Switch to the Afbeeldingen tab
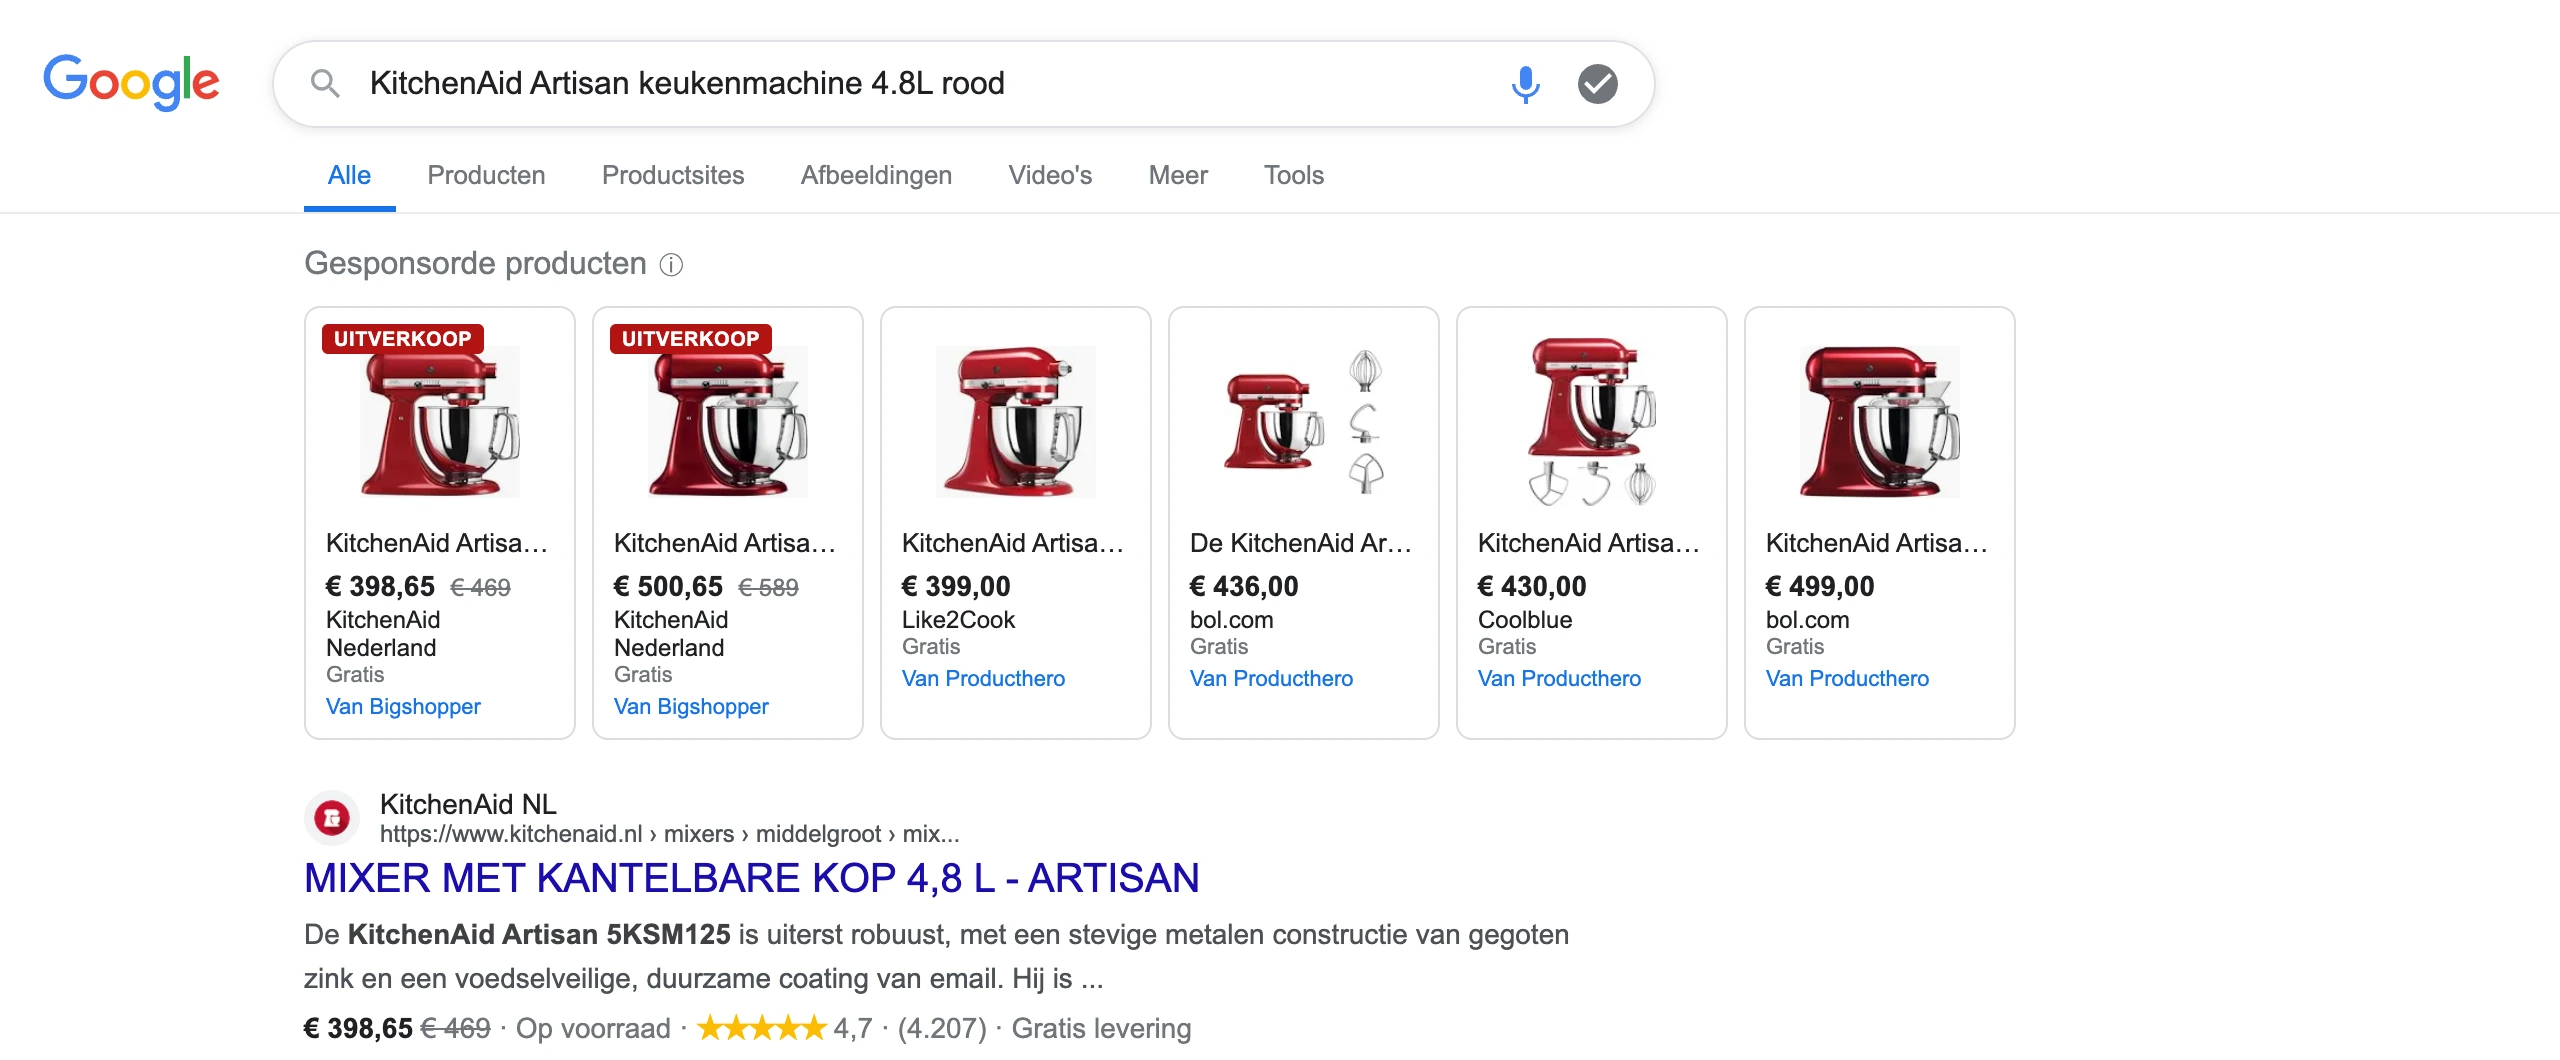This screenshot has width=2560, height=1060. coord(876,175)
